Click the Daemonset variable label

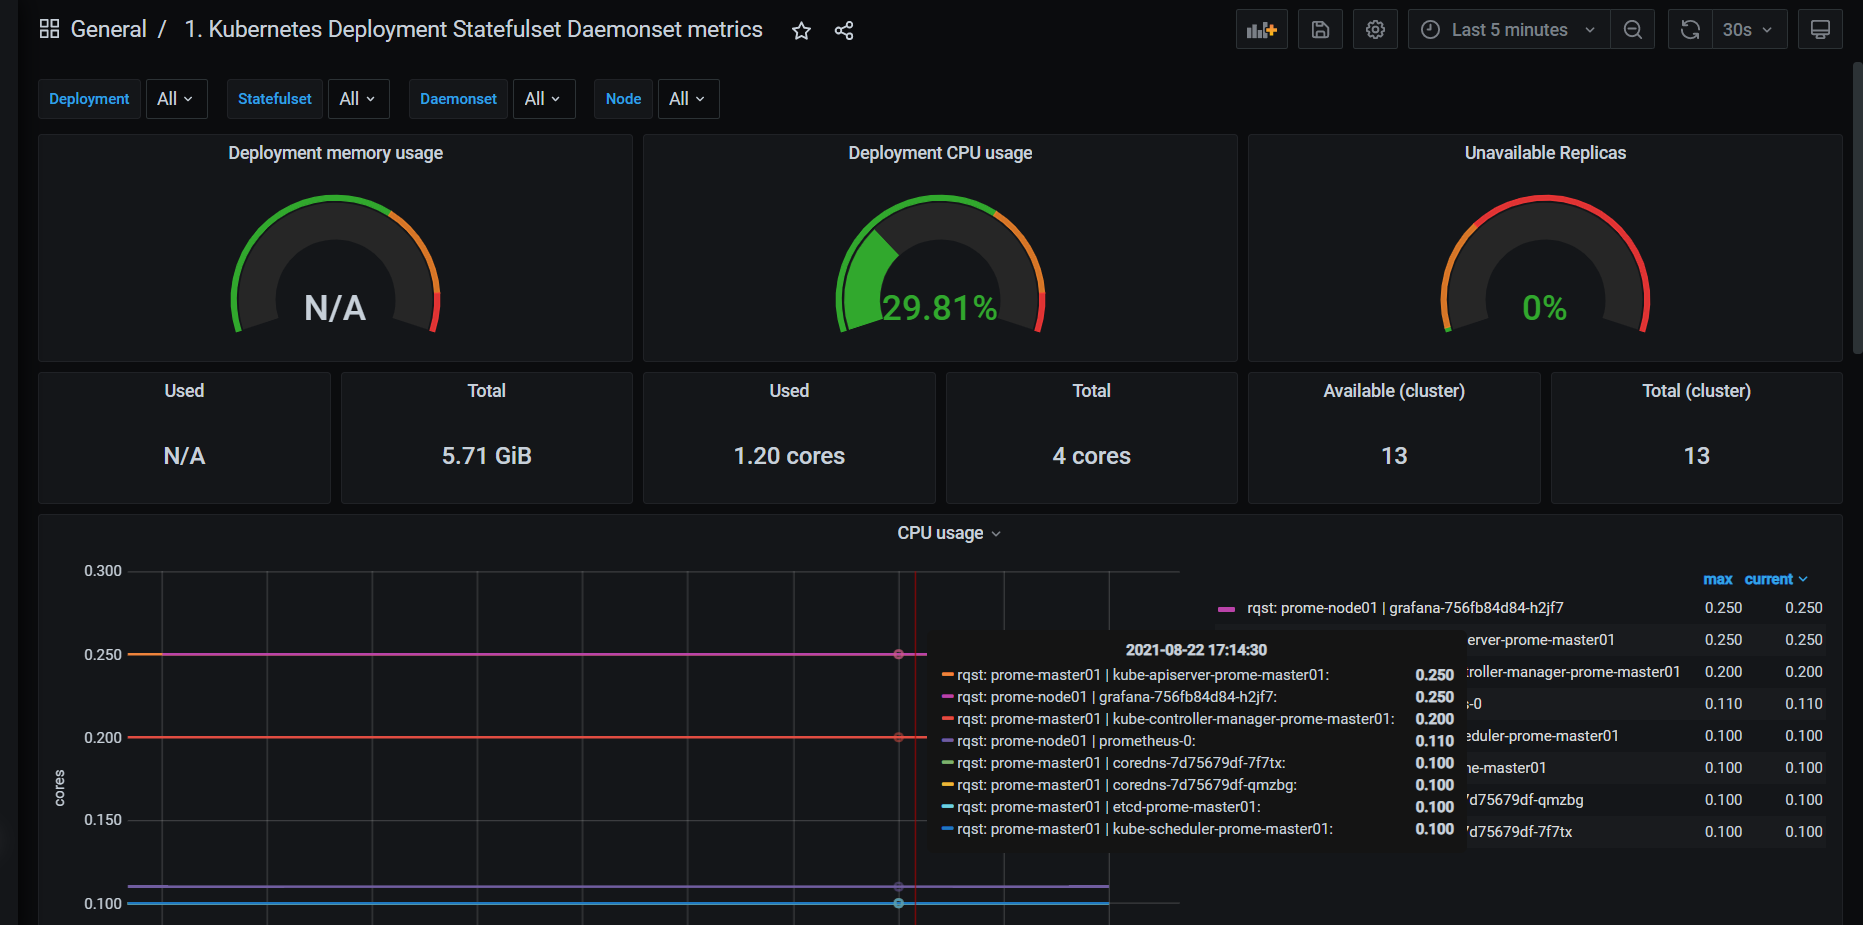(x=458, y=99)
